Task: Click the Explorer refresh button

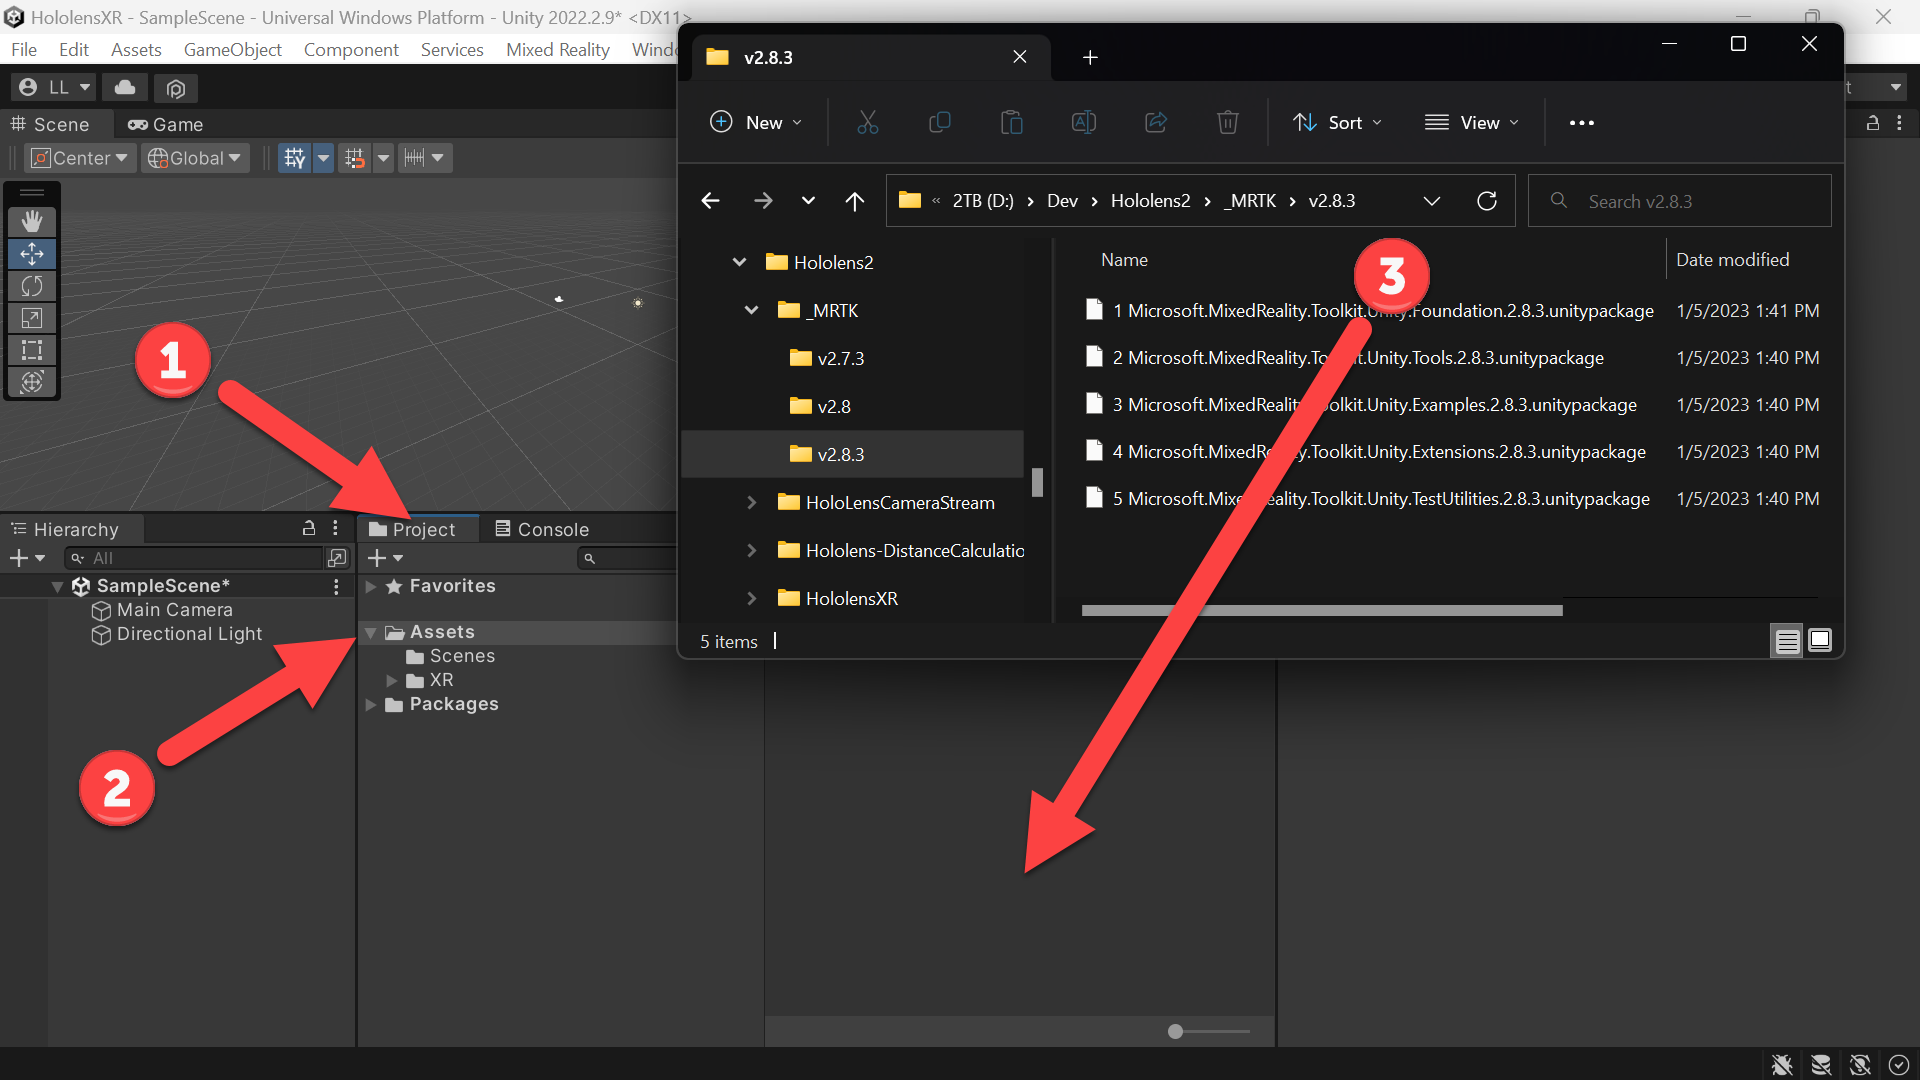Action: [1487, 201]
